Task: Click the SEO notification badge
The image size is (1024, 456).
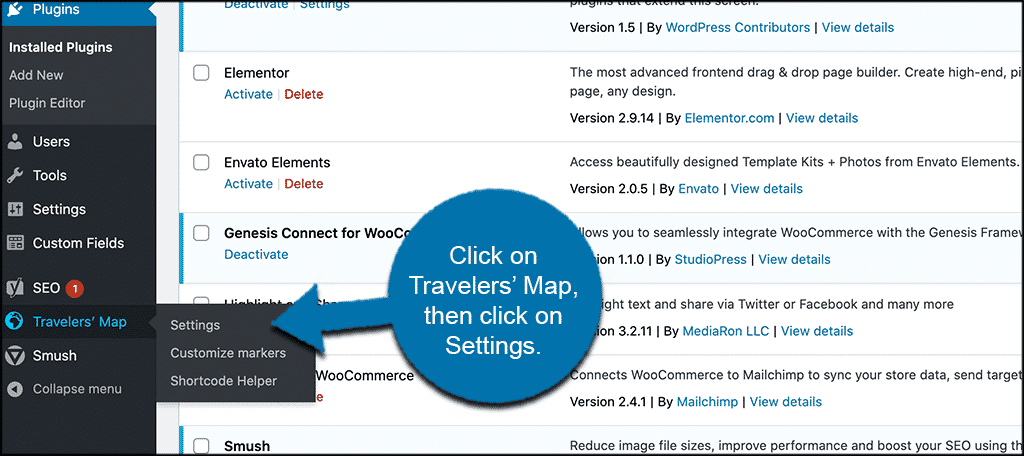Action: (x=74, y=288)
